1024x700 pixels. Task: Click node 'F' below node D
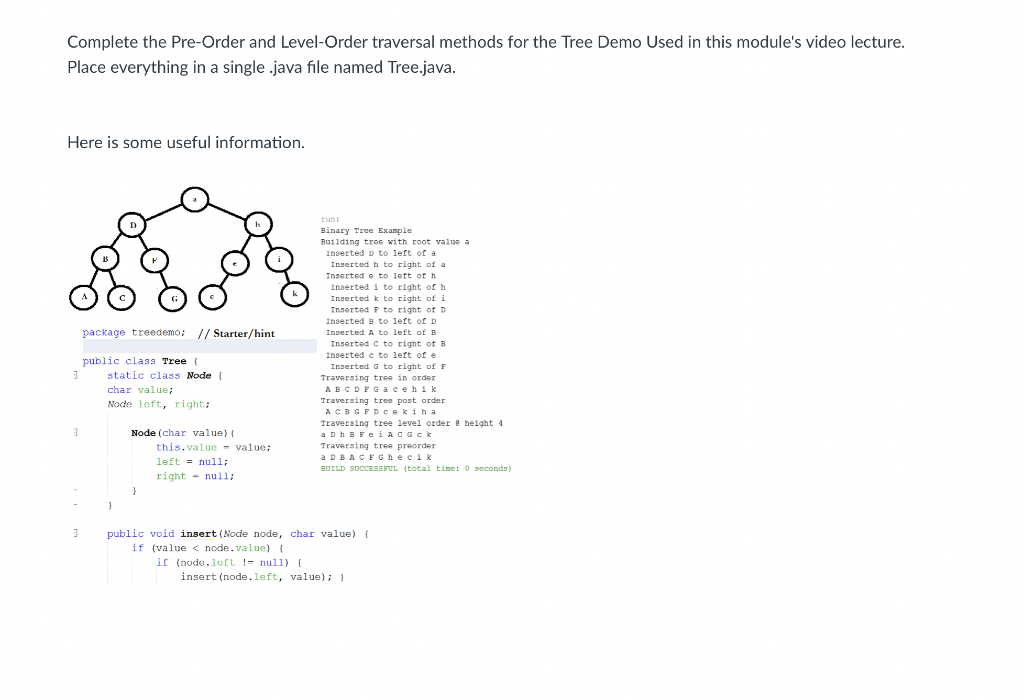click(154, 260)
